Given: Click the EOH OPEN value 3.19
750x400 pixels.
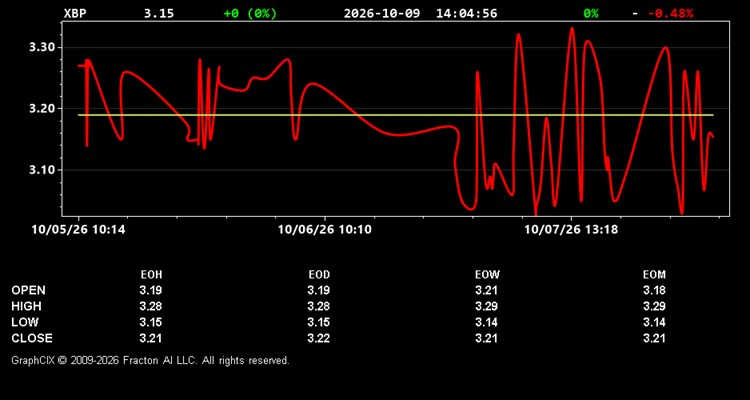Looking at the screenshot, I should point(151,290).
